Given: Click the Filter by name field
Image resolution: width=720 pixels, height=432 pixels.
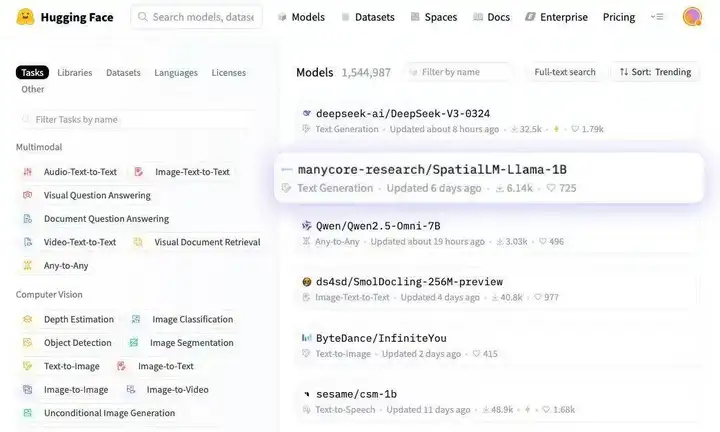Looking at the screenshot, I should [x=460, y=72].
